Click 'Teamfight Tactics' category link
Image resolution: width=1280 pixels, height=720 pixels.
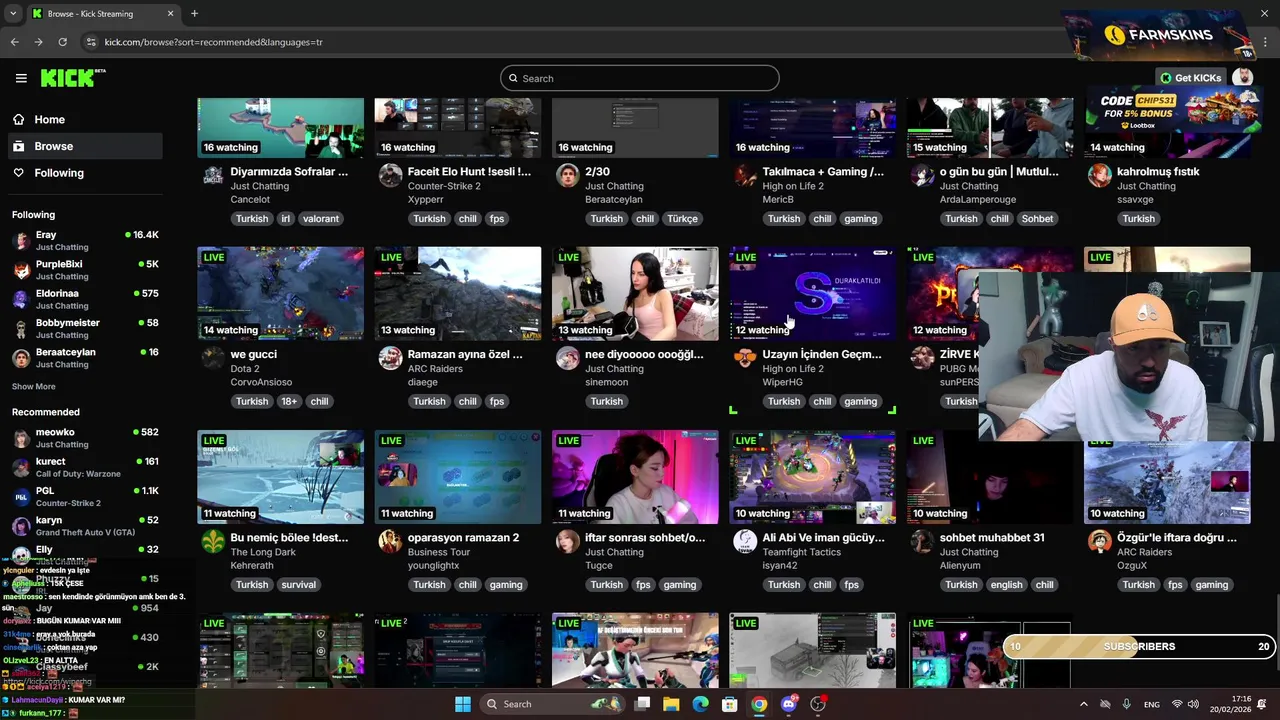[801, 552]
